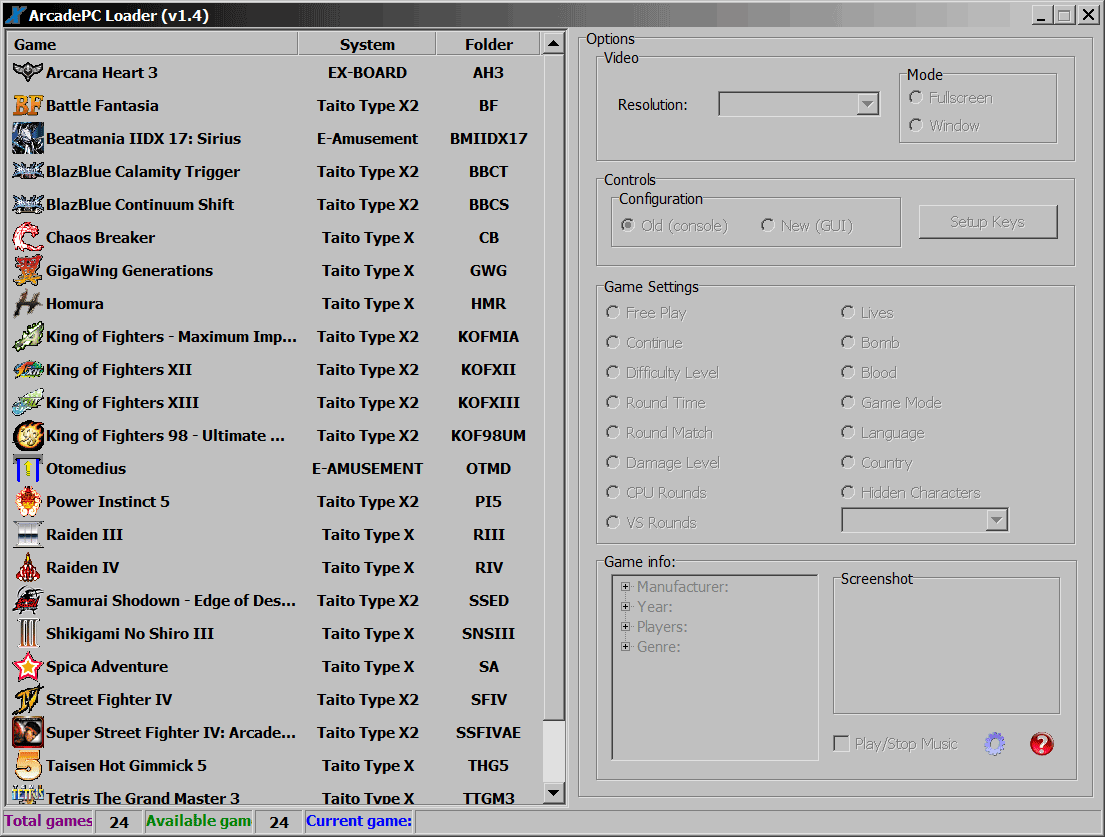The width and height of the screenshot is (1105, 837).
Task: Click the game list scroll down arrow
Action: 553,794
